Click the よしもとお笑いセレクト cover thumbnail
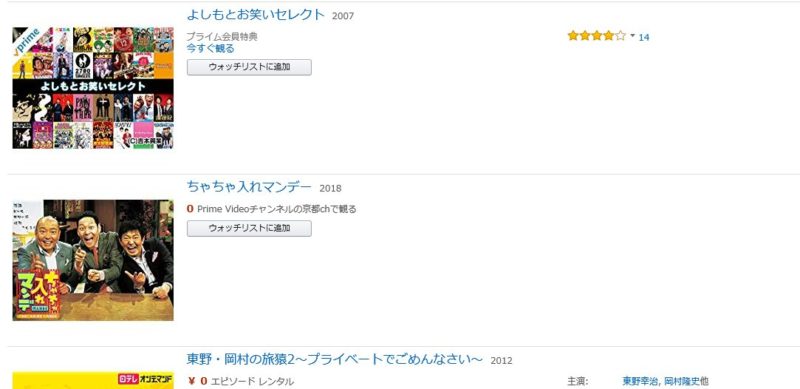 (93, 88)
